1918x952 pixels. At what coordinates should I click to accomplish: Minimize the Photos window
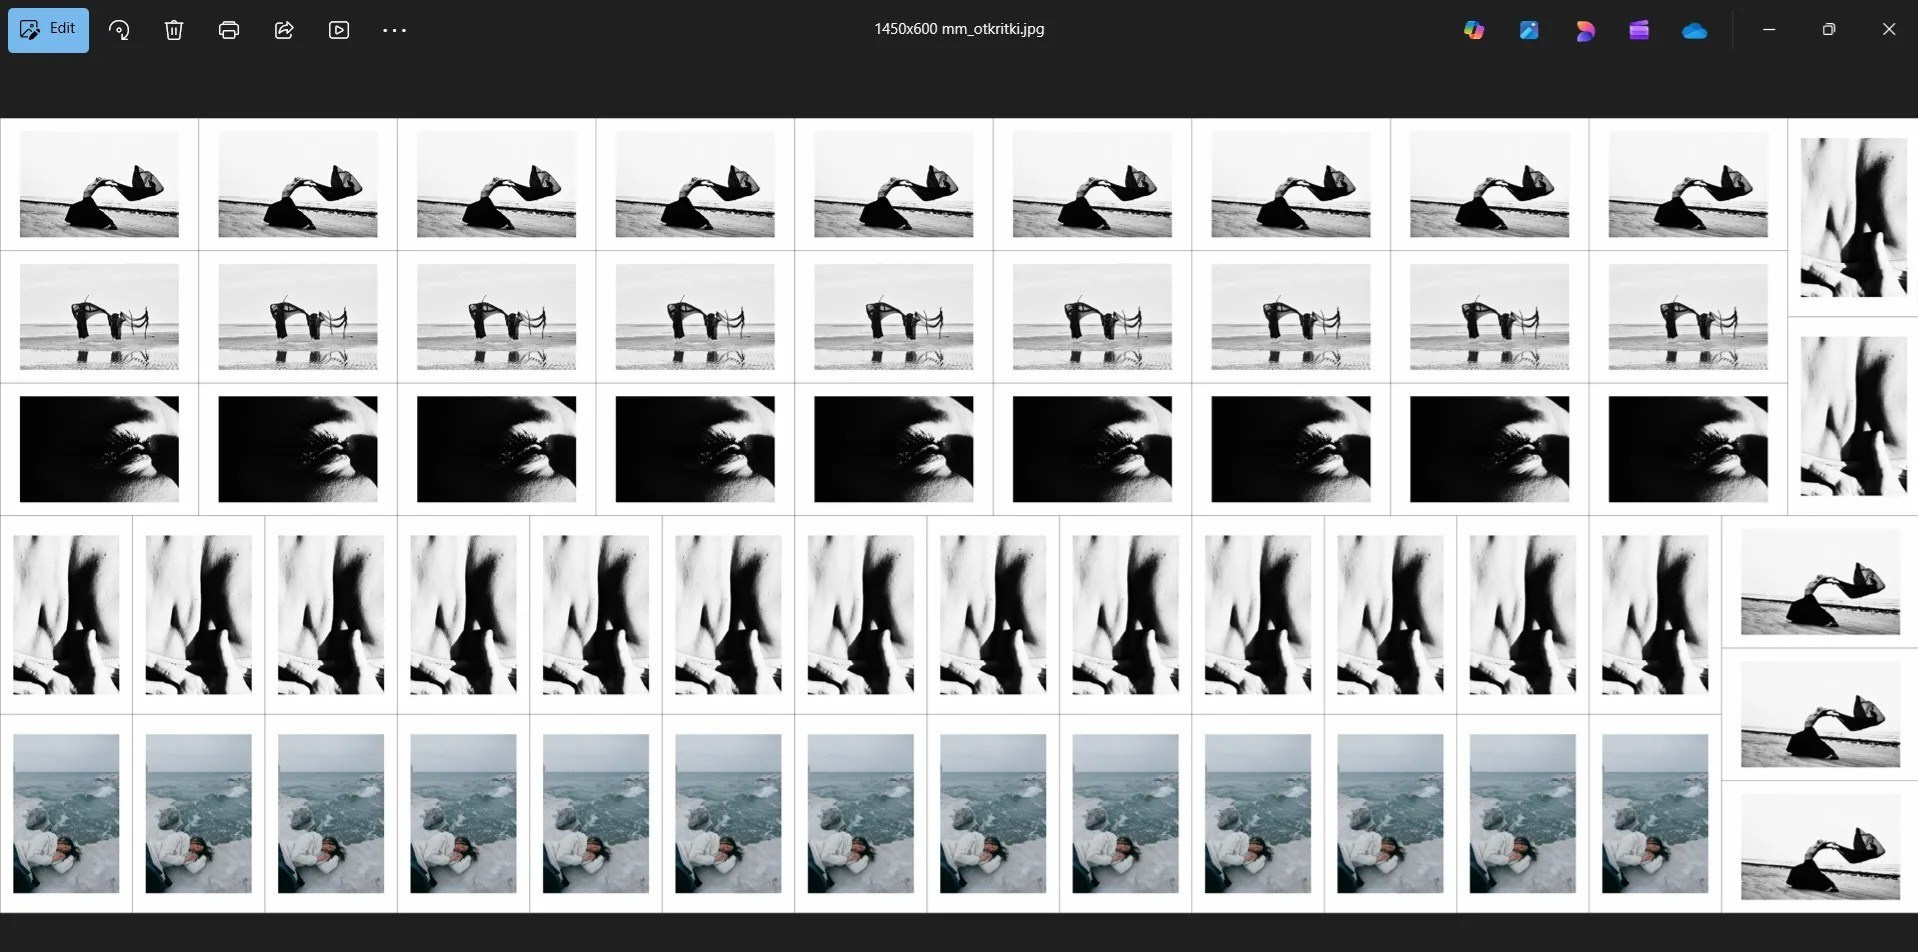point(1769,29)
